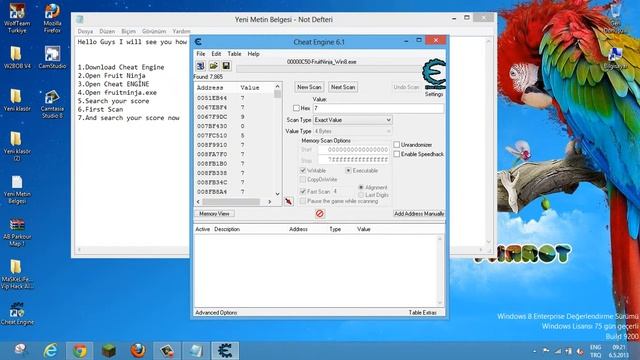Screen dimensions: 640x360
Task: Open Düzen menu in Notepad
Action: (x=107, y=31)
